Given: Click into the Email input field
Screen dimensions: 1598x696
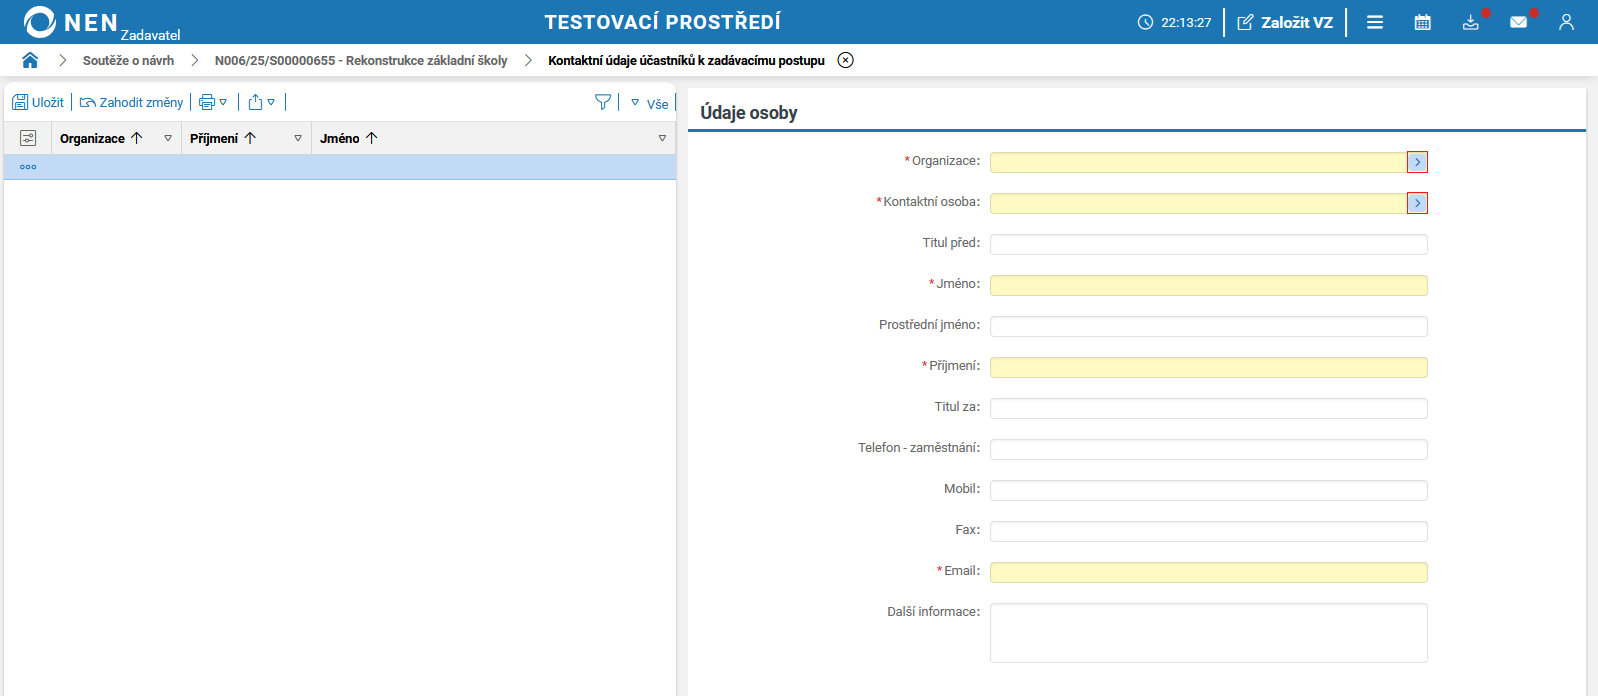Looking at the screenshot, I should click(1208, 572).
